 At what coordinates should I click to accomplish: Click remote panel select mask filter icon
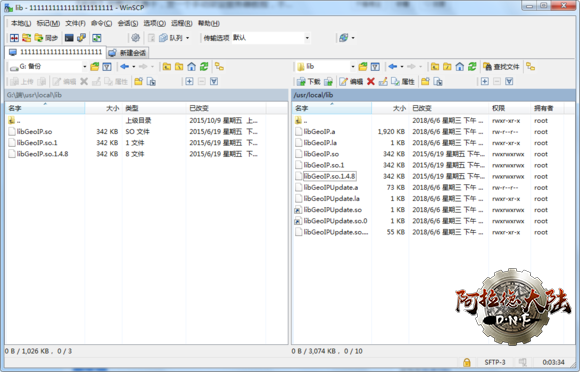tap(509, 82)
